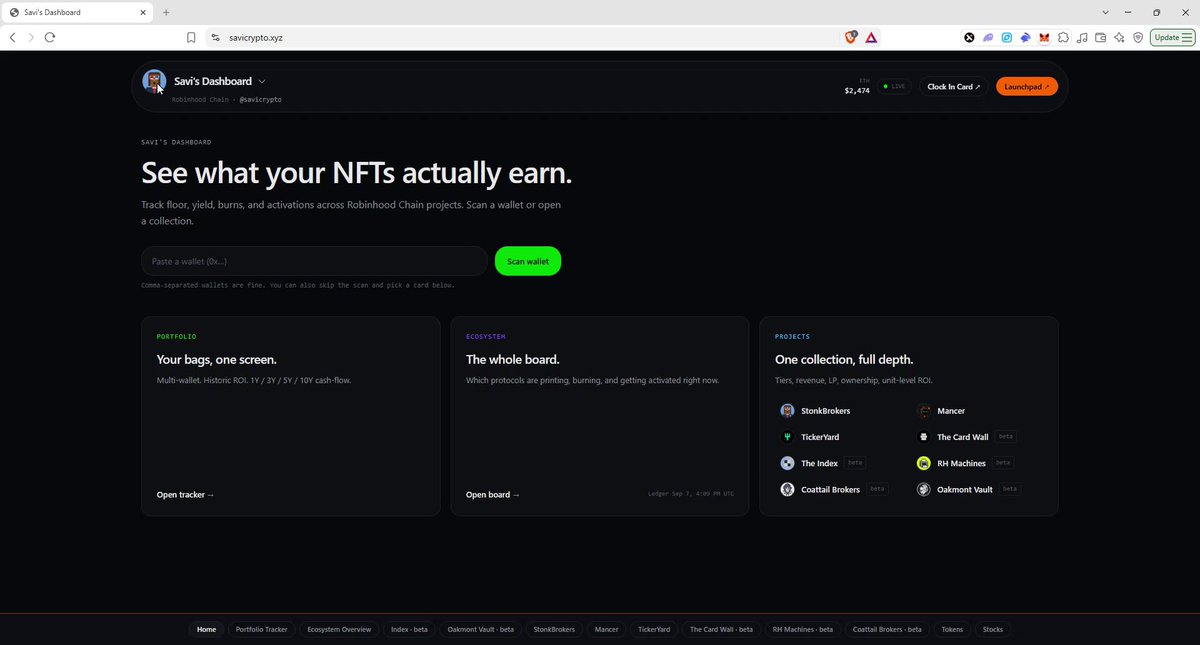Click the StonkBrokers avatar in Projects card
Viewport: 1200px width, 645px height.
787,411
